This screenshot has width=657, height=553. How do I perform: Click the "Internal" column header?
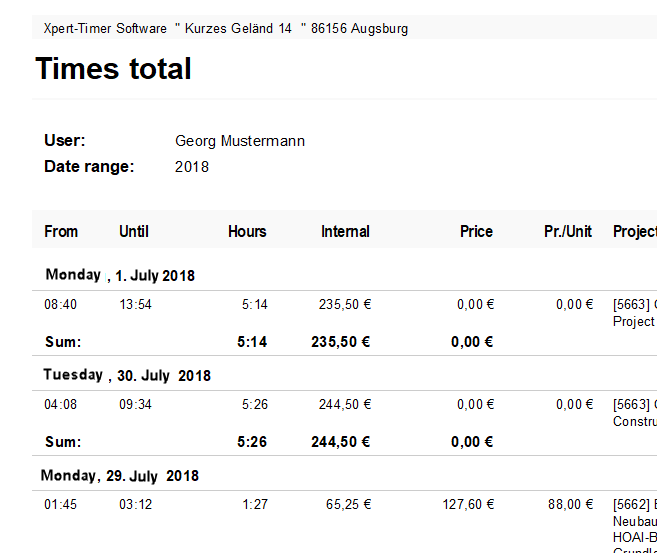point(345,231)
